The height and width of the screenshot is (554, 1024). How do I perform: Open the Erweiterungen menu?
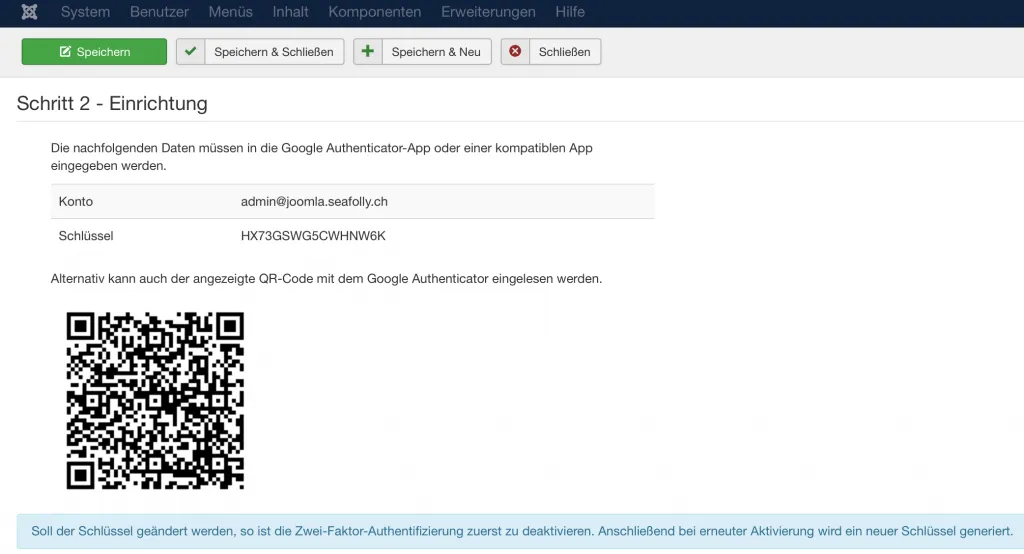(488, 12)
